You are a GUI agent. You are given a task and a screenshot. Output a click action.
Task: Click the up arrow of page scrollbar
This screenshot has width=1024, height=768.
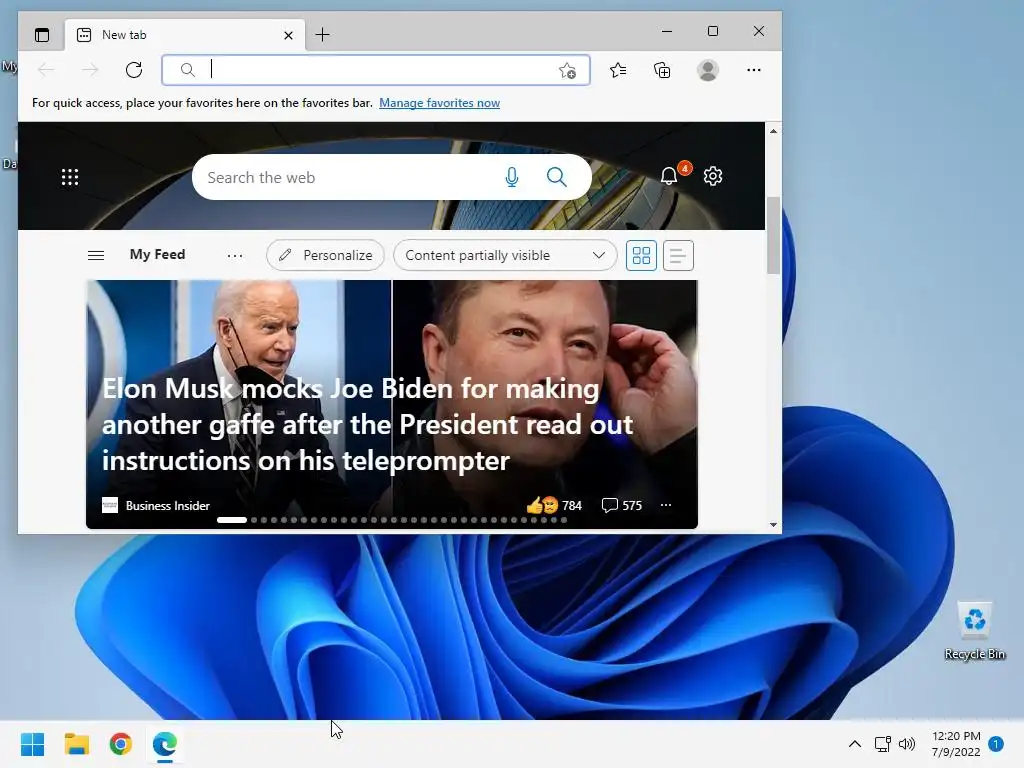773,131
